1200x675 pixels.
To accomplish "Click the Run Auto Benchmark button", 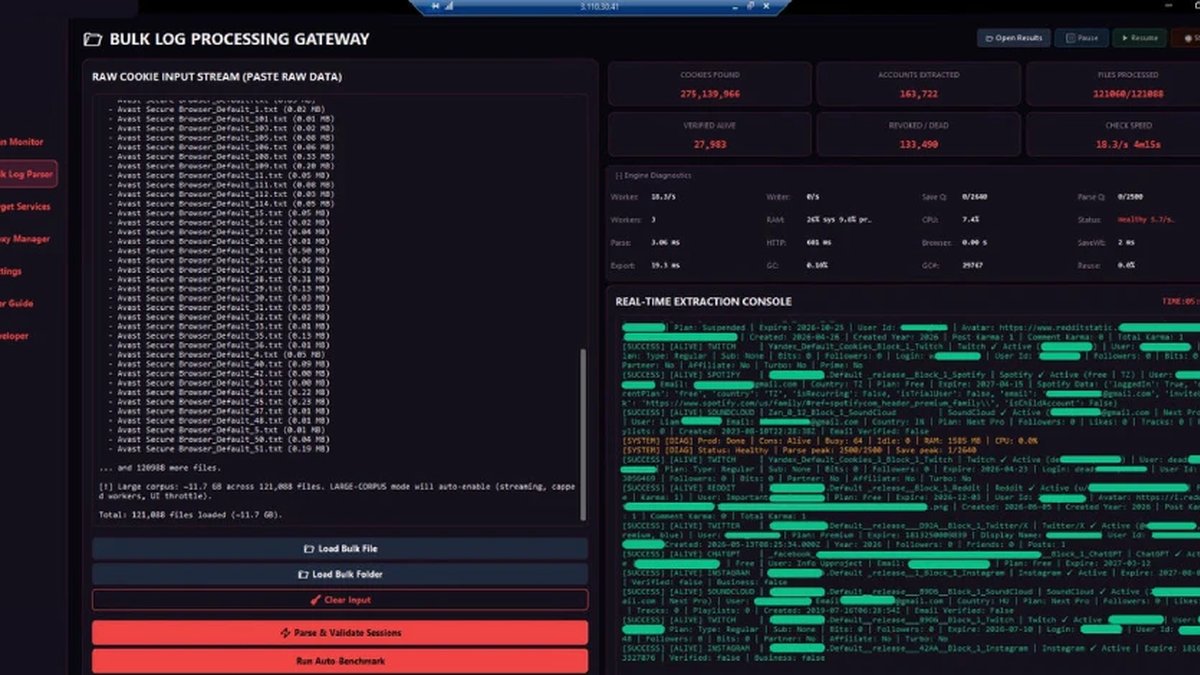I will pyautogui.click(x=340, y=661).
